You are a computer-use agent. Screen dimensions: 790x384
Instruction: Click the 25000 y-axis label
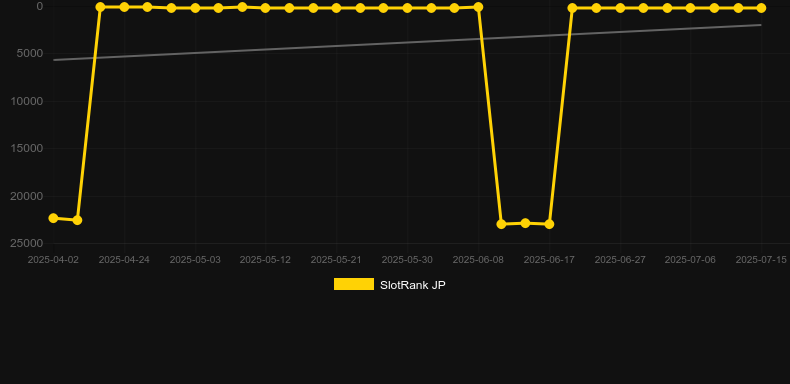tap(27, 243)
